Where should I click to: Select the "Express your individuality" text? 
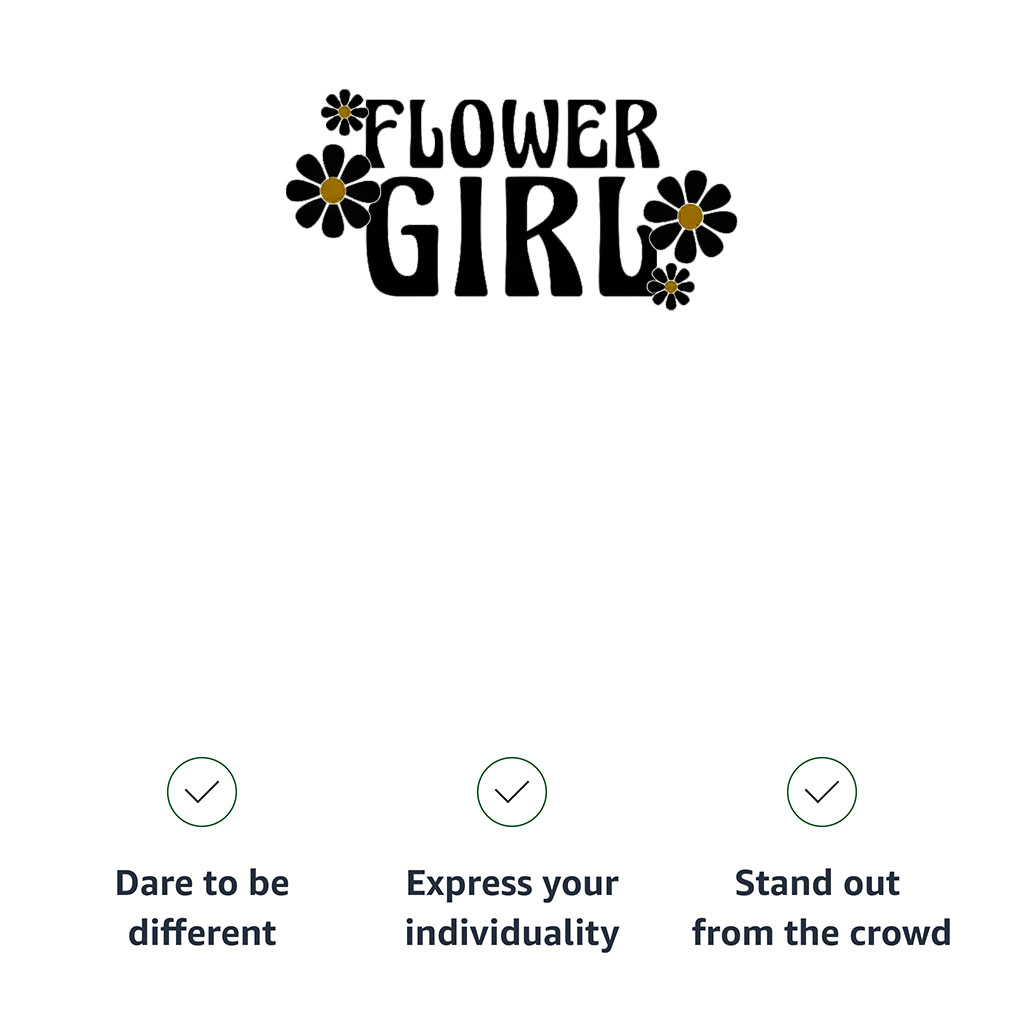tap(512, 908)
